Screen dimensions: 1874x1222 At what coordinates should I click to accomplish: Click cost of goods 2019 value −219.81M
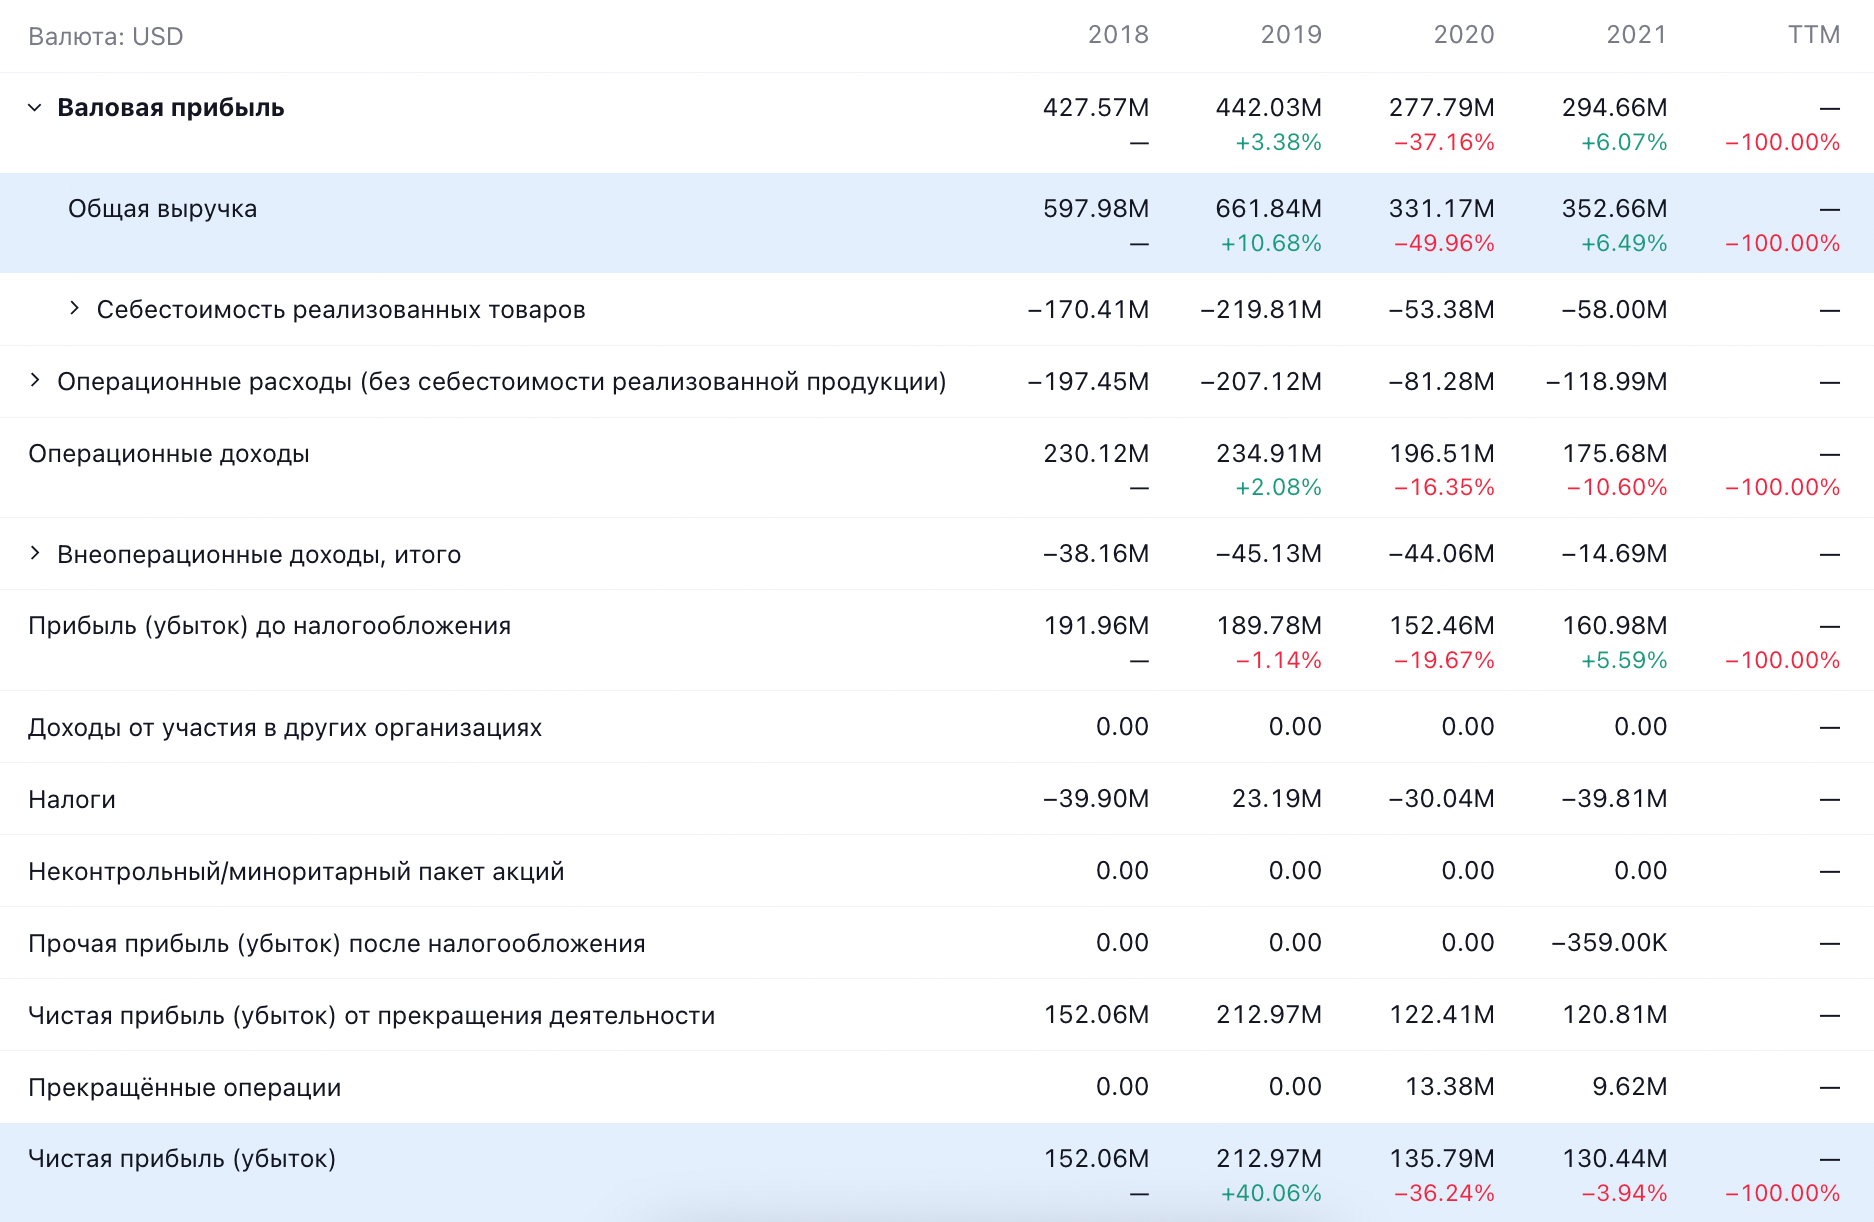coord(1262,309)
